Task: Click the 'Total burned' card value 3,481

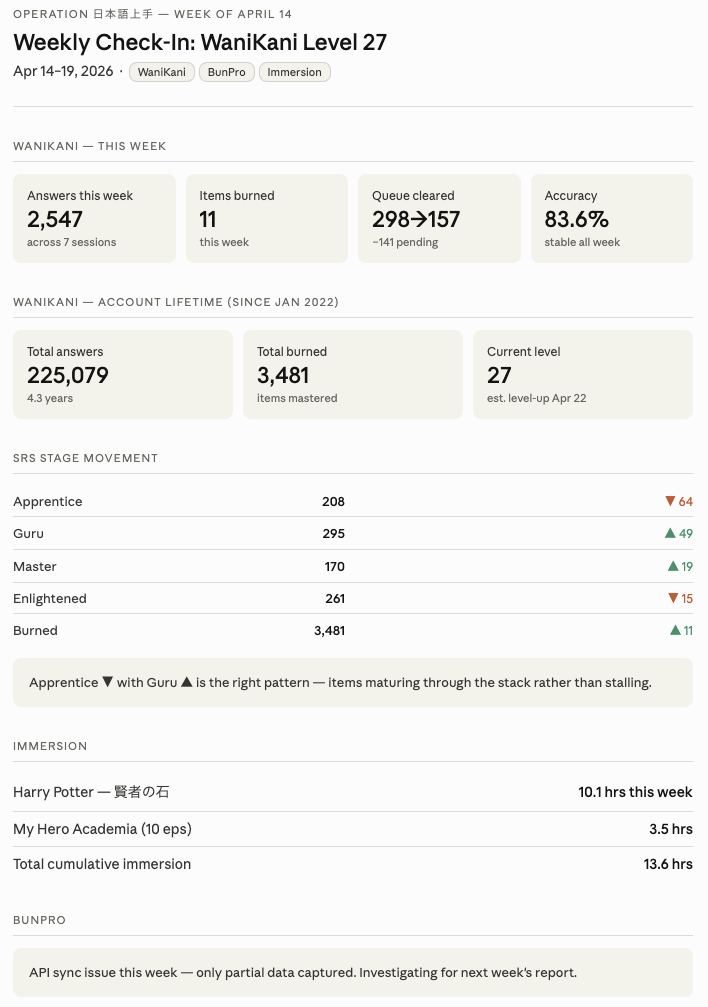Action: [x=283, y=376]
